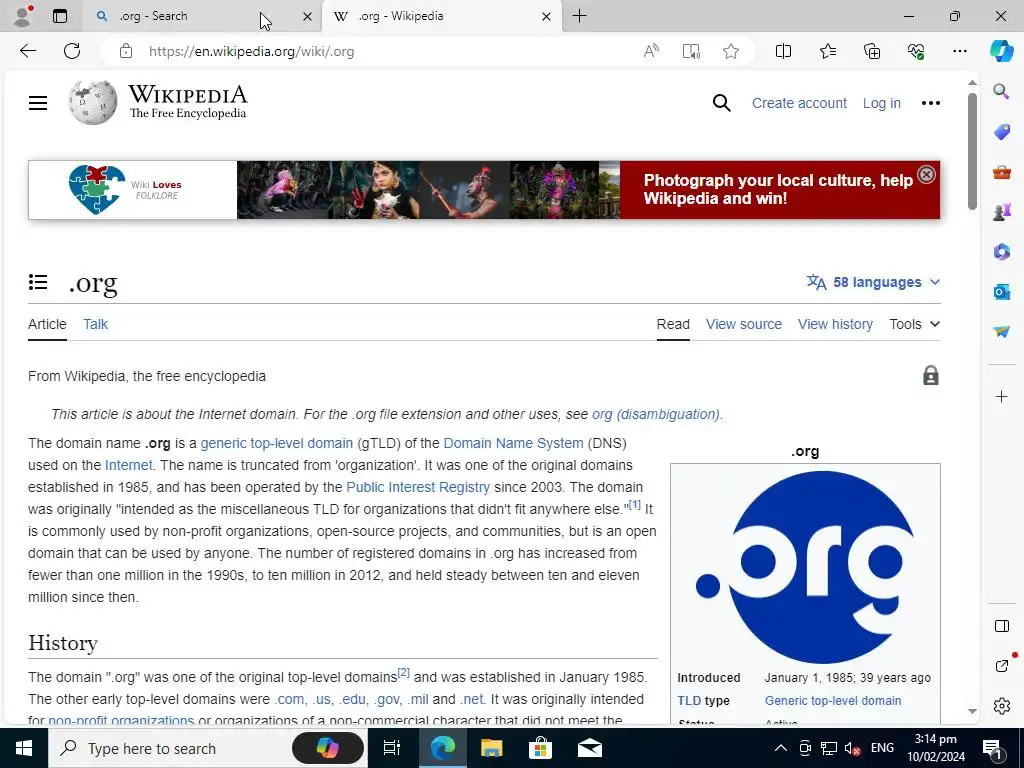Open sidebar Shopping tag icon

pos(1001,132)
